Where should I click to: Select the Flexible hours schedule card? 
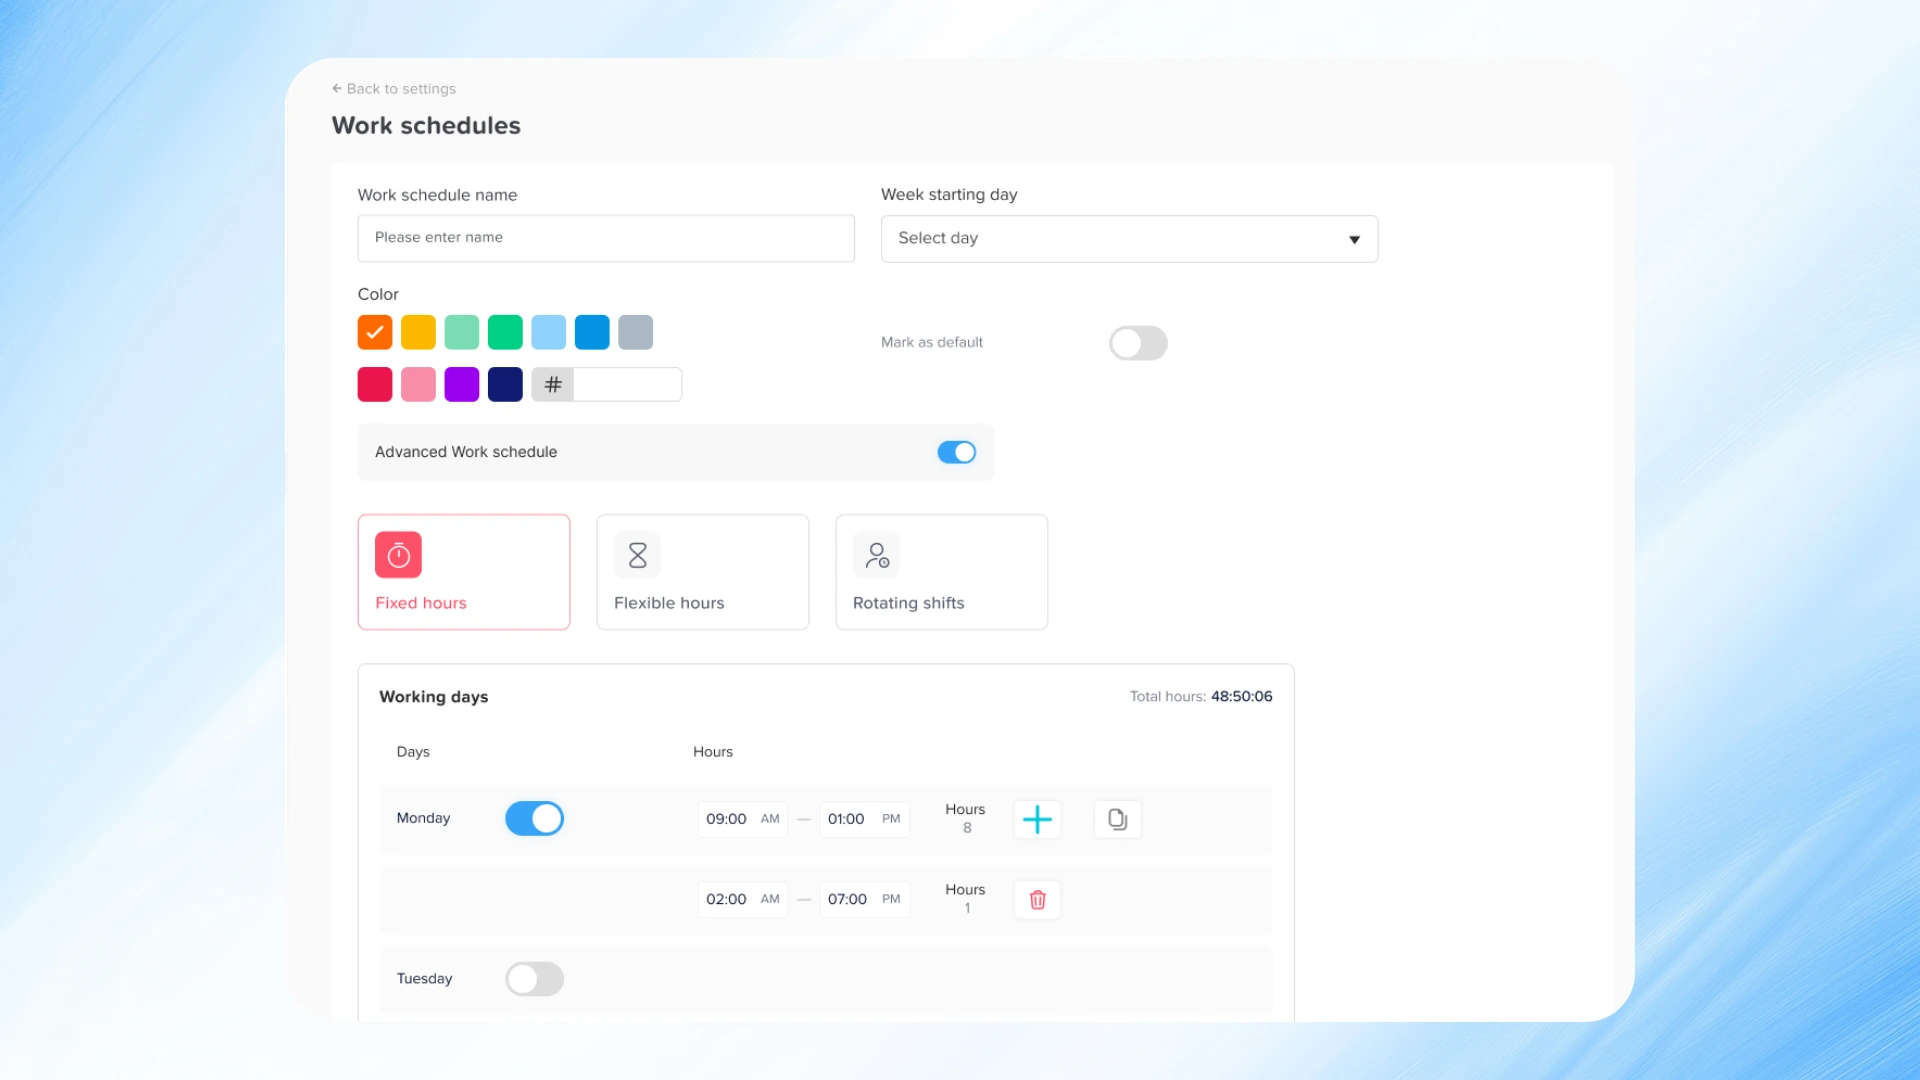(x=702, y=572)
